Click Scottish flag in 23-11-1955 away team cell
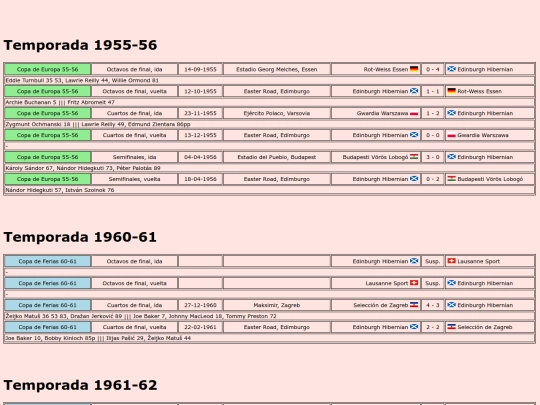The height and width of the screenshot is (405, 540). [451, 113]
